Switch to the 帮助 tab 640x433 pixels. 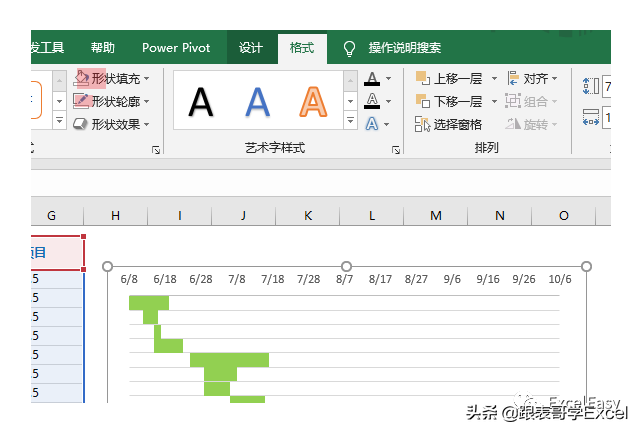102,48
